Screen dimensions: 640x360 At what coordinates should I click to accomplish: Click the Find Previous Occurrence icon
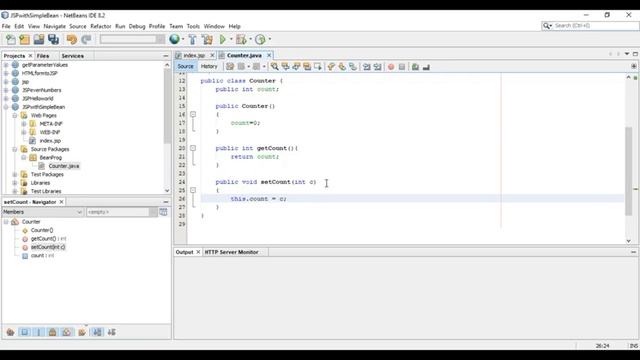(285, 67)
